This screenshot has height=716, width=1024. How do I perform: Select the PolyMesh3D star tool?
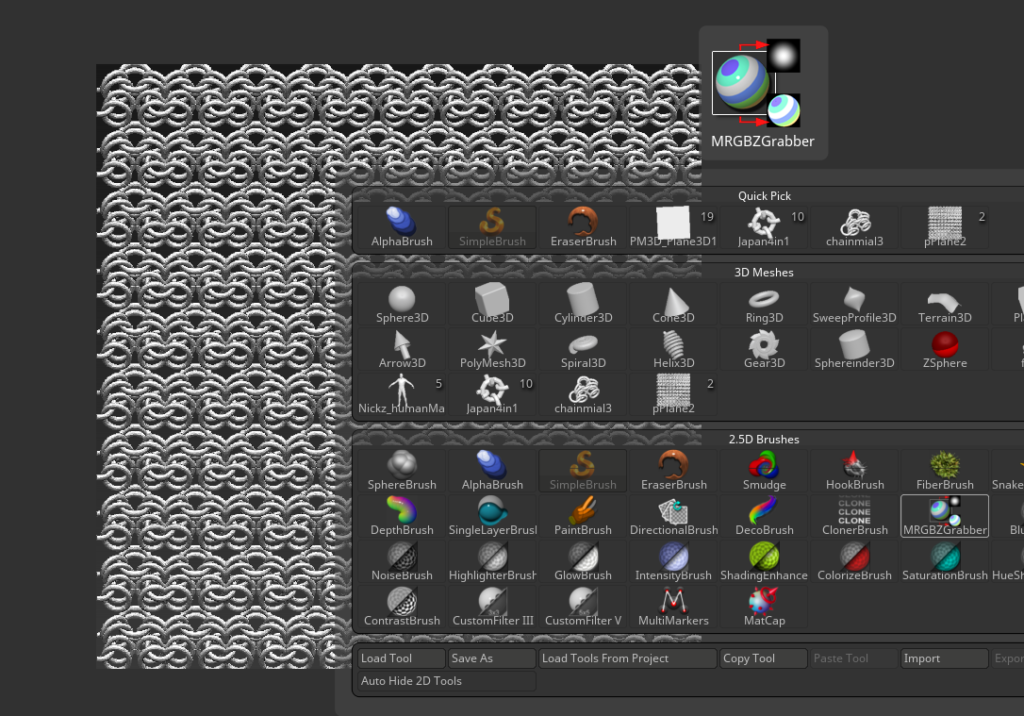[x=492, y=350]
